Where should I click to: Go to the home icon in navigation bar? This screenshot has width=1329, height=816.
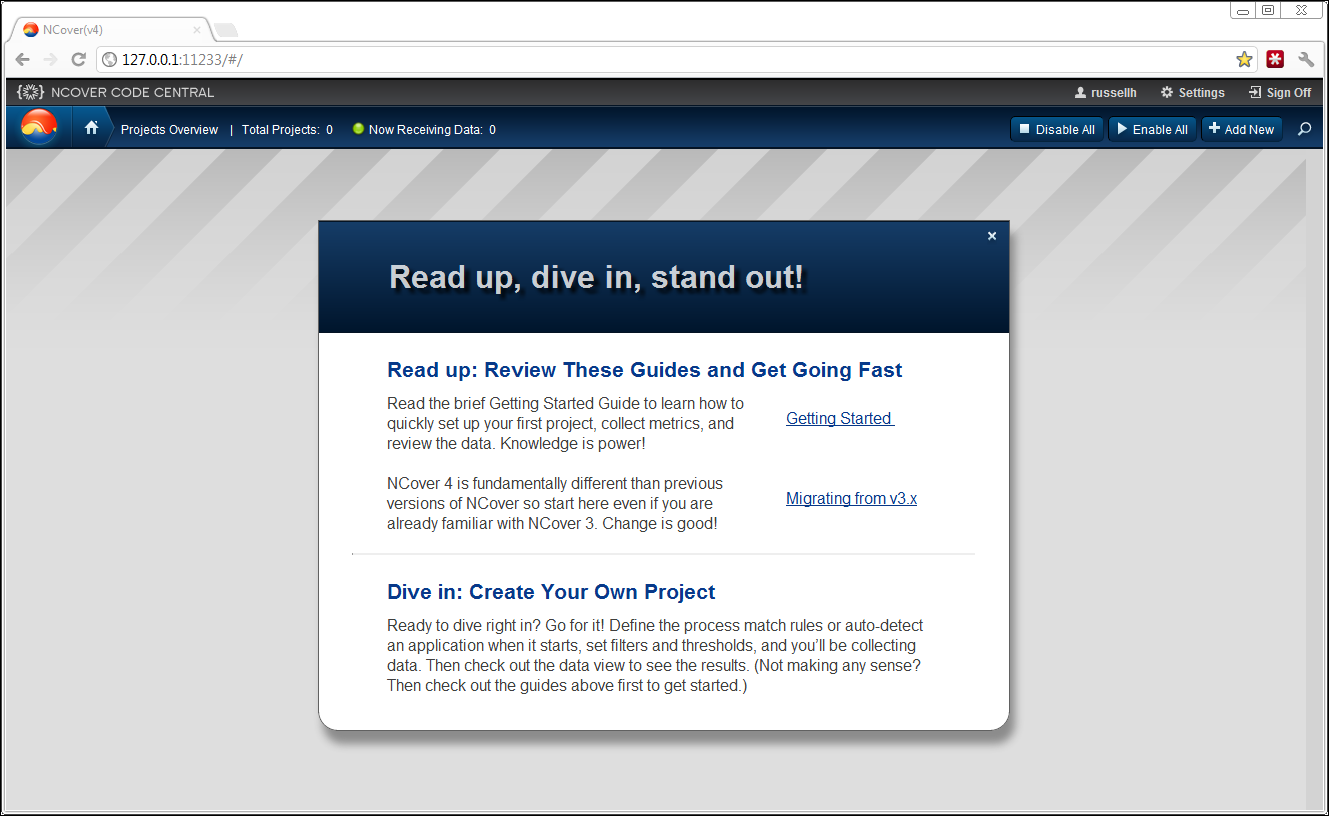point(92,128)
